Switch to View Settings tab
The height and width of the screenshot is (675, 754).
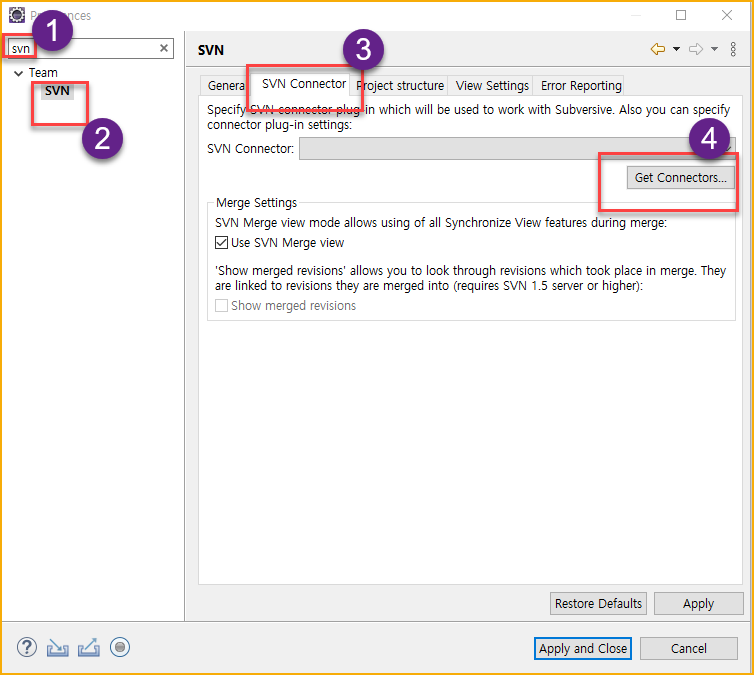tap(492, 86)
